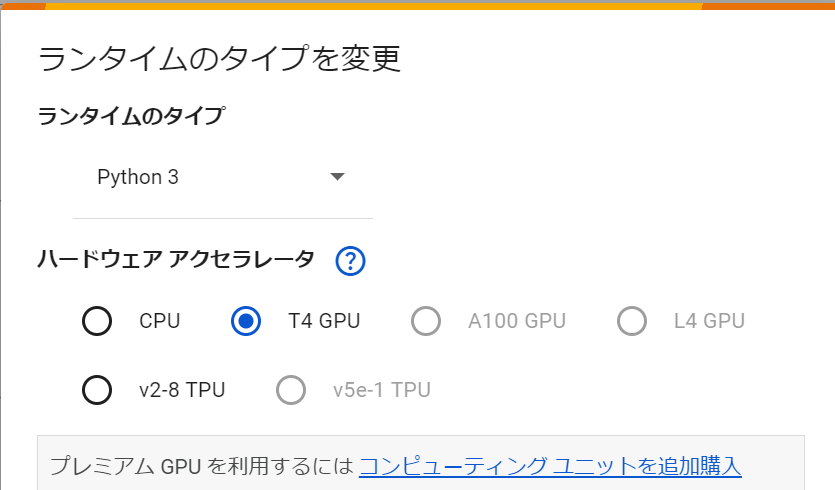Open the コンピューティング ユニットを追加購入 link
The height and width of the screenshot is (490, 835).
pyautogui.click(x=549, y=466)
